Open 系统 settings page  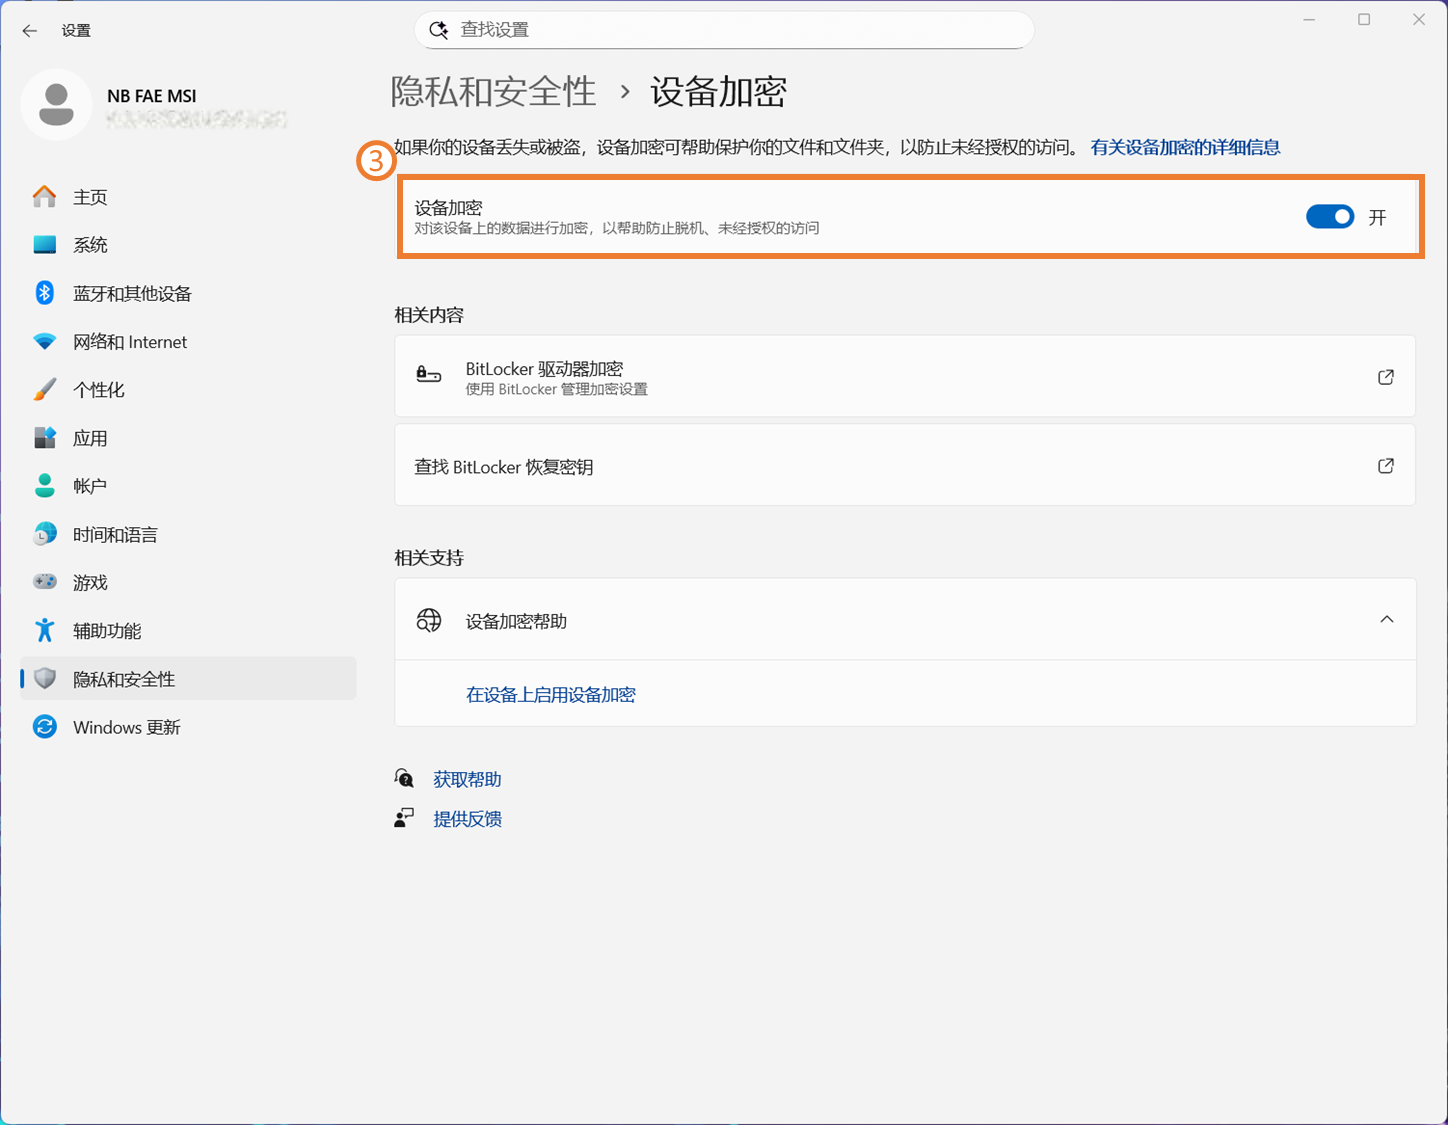pyautogui.click(x=90, y=245)
